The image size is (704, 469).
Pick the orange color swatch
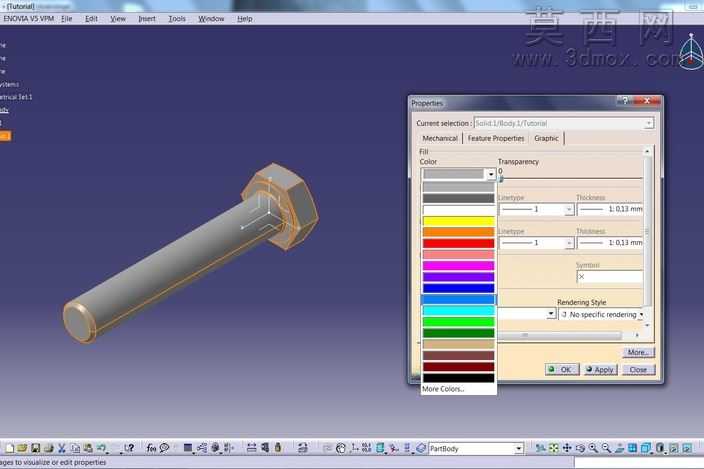(x=458, y=232)
